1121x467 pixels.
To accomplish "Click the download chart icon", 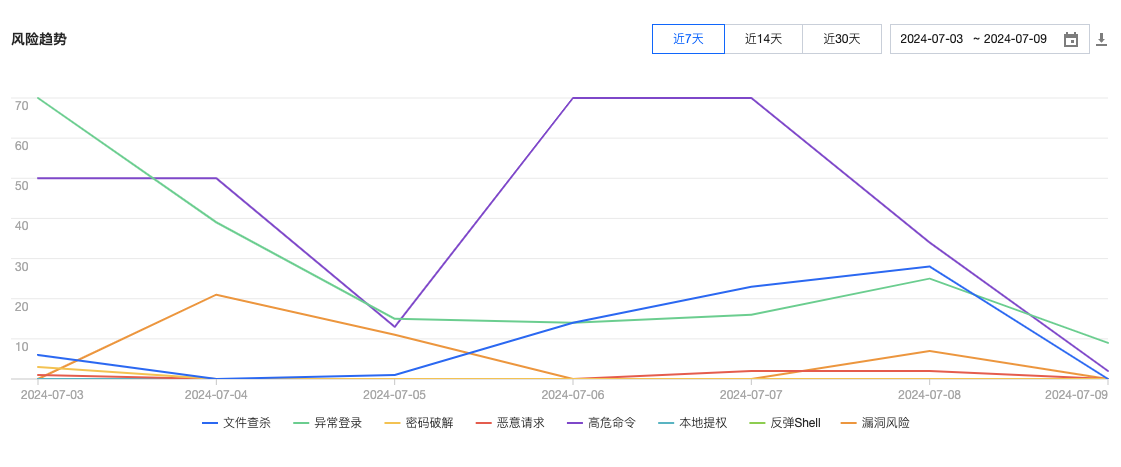I will click(1102, 39).
